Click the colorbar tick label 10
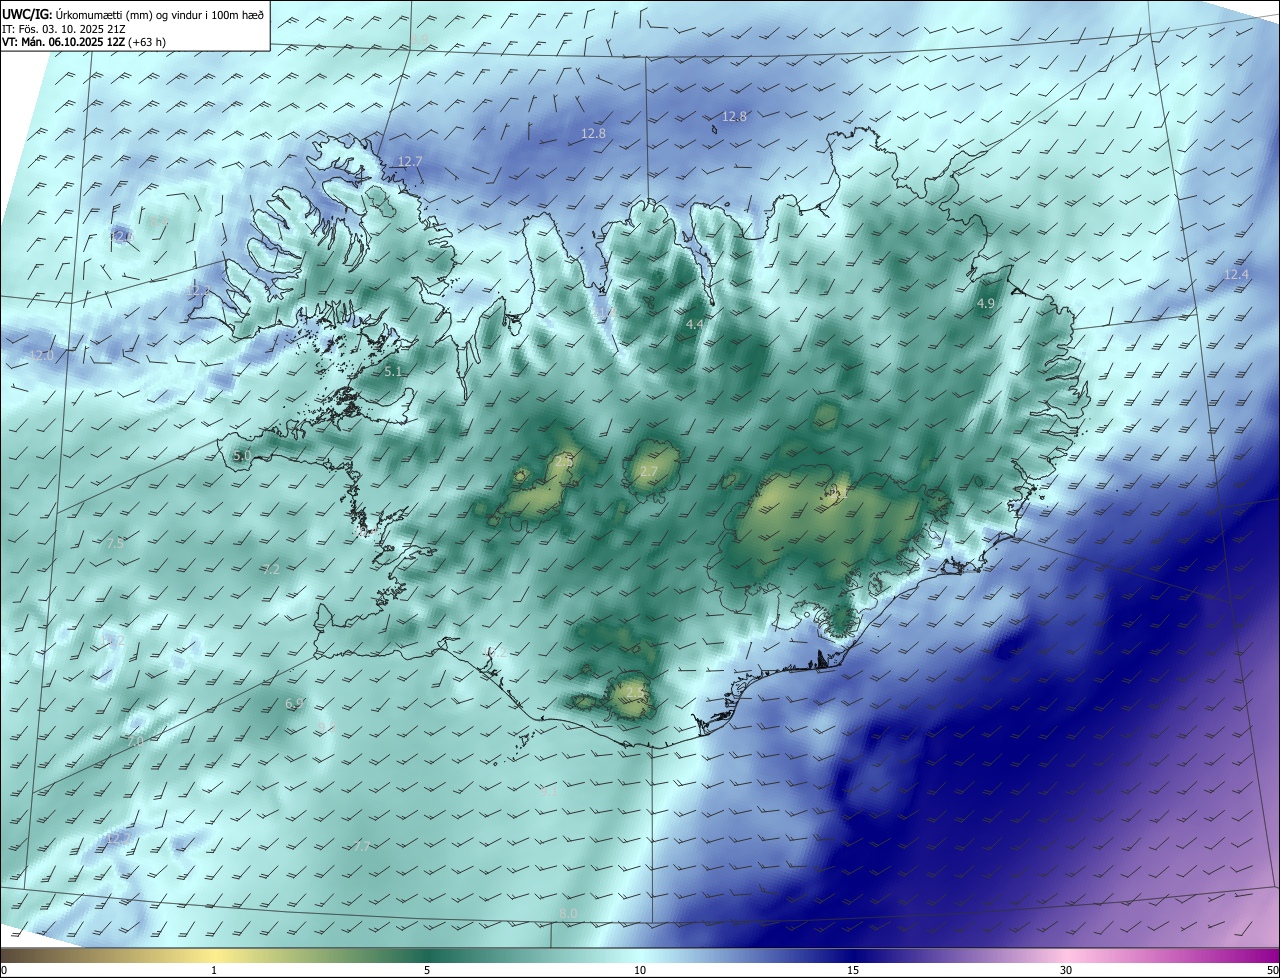The height and width of the screenshot is (978, 1280). click(640, 970)
